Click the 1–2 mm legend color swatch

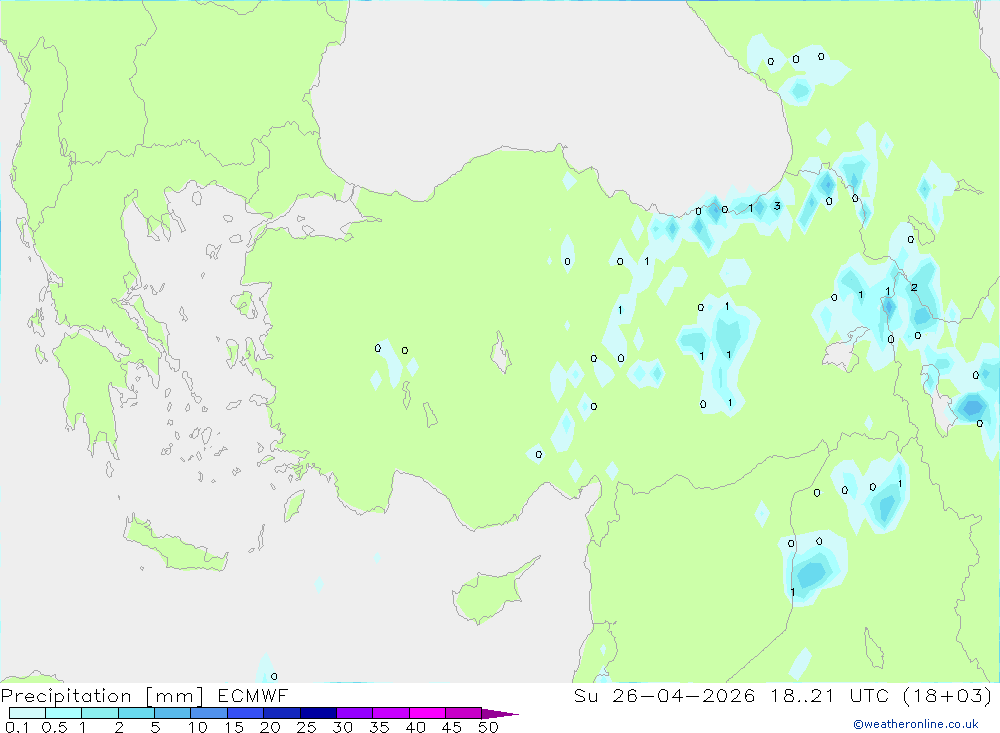[x=99, y=713]
